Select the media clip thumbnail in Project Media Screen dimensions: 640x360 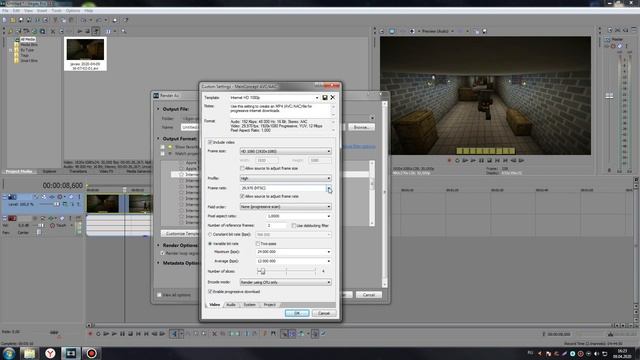pos(85,54)
